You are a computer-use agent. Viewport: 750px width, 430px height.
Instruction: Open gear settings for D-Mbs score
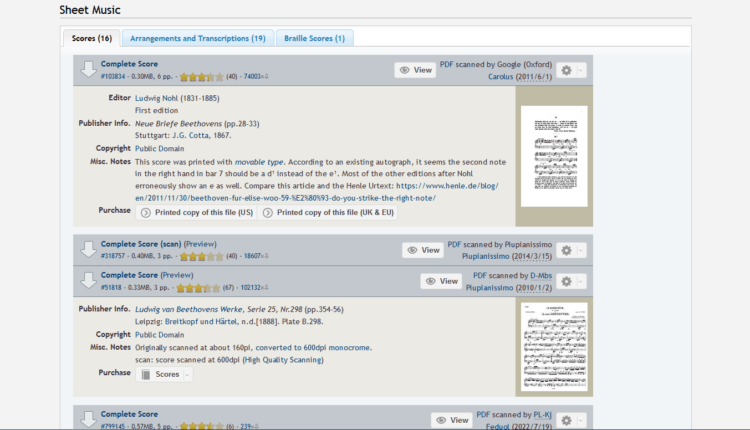(566, 281)
